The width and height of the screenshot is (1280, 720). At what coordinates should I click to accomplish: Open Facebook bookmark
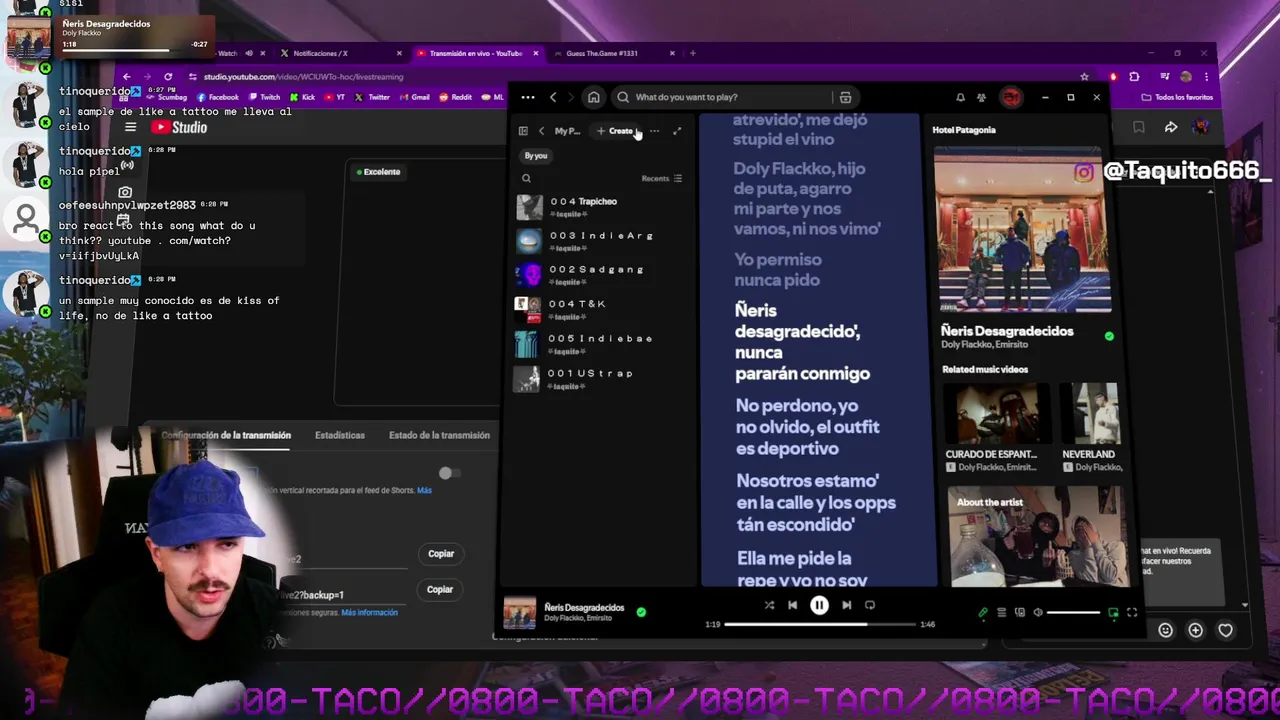(218, 97)
